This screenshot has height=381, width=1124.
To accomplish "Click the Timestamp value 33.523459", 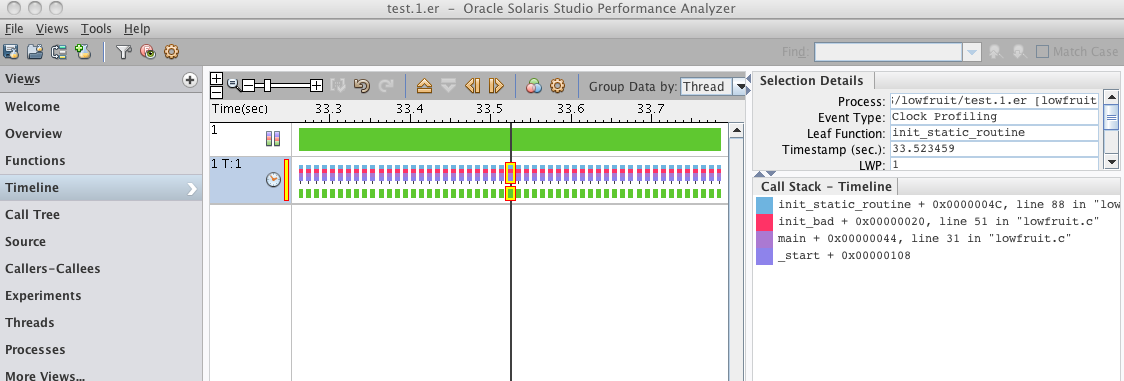I will [x=994, y=149].
